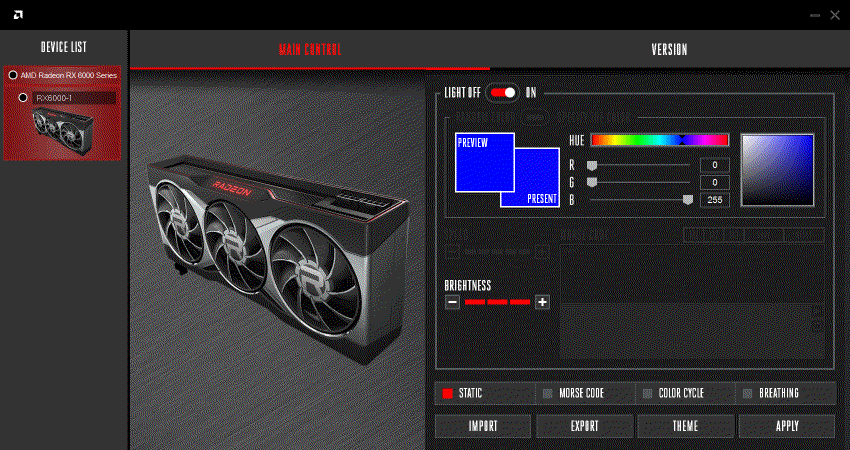Click the G value input field

coord(714,183)
